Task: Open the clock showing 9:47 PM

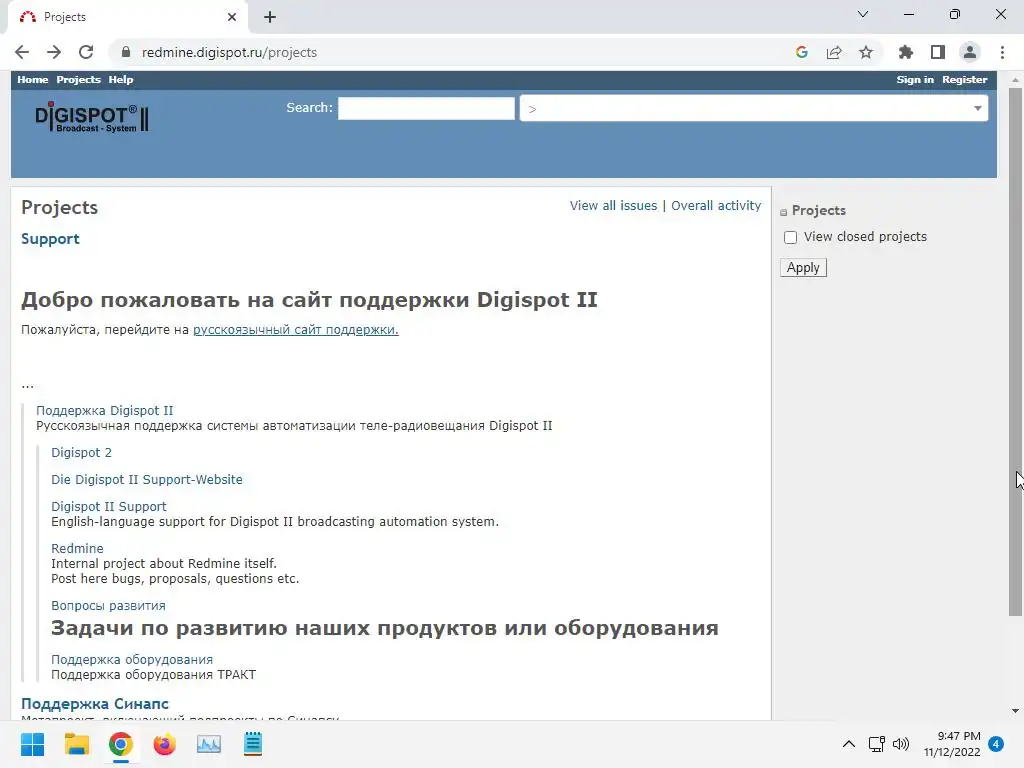Action: click(952, 744)
